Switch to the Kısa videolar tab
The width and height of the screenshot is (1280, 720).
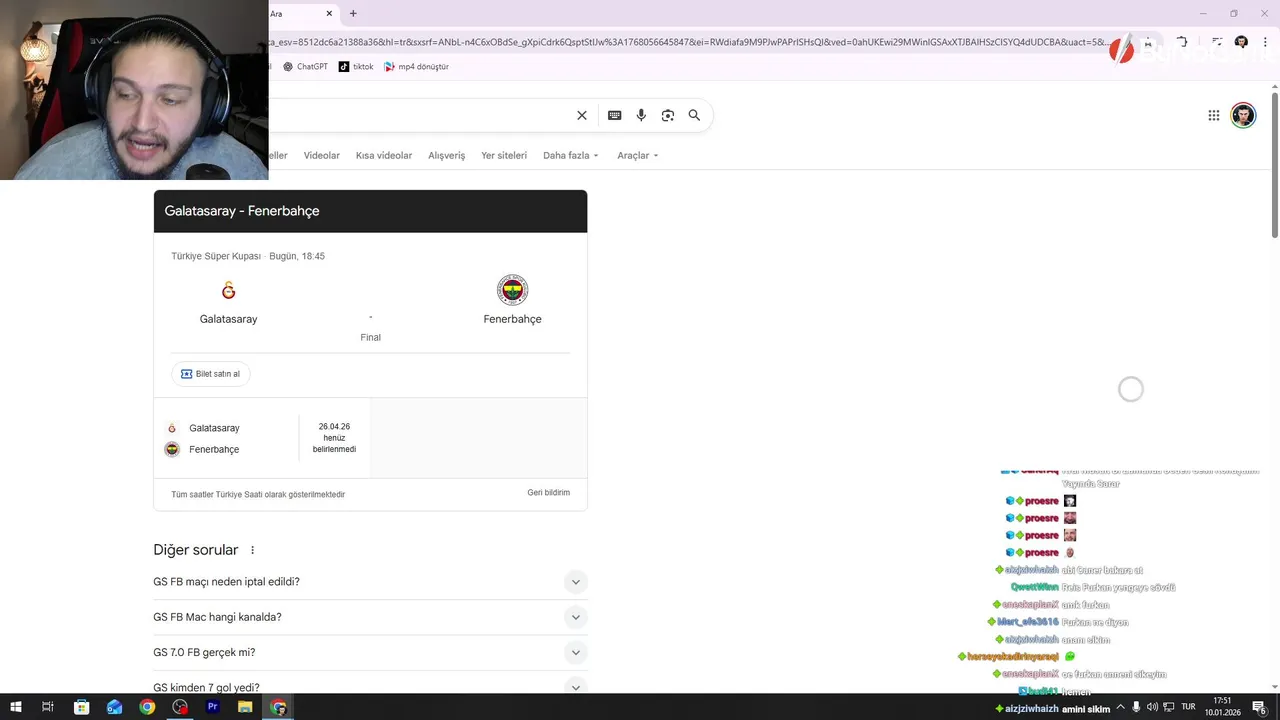click(384, 155)
